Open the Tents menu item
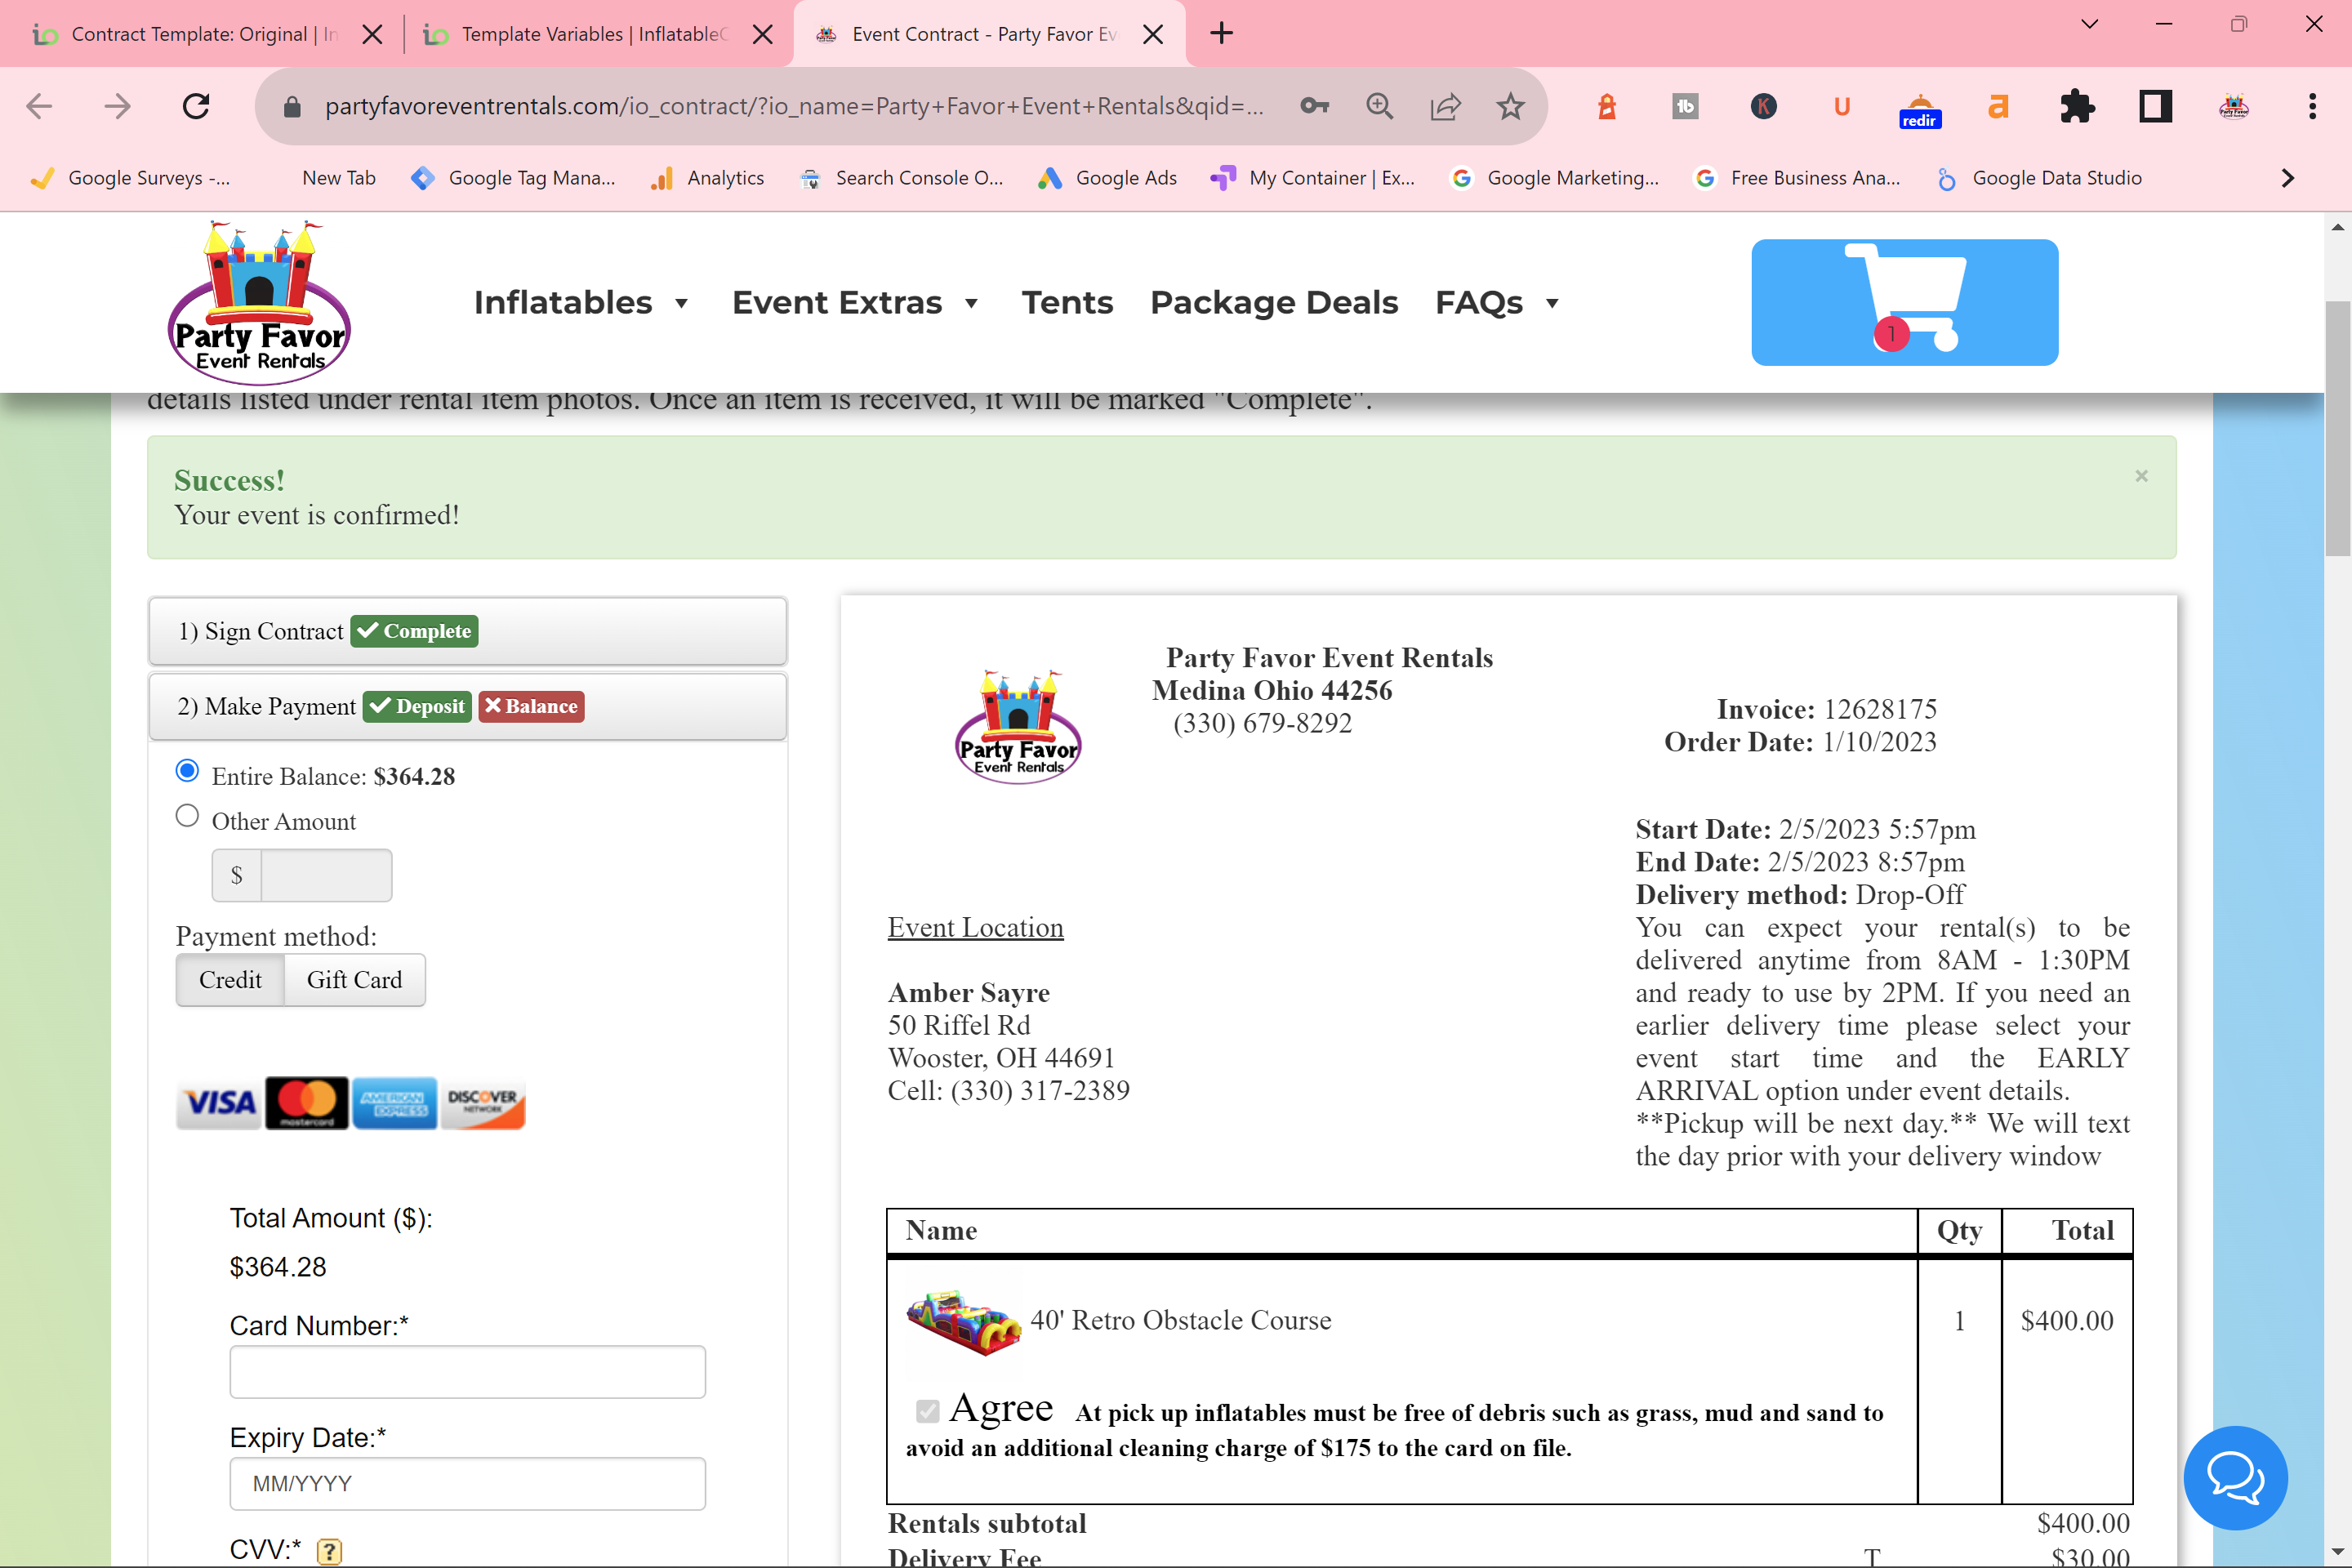2352x1568 pixels. 1067,302
